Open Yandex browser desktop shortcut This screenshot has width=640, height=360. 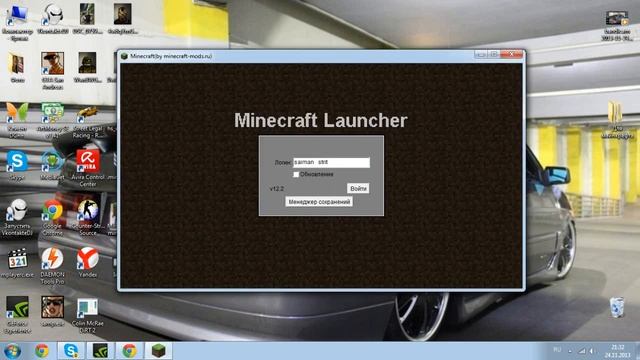pyautogui.click(x=88, y=263)
